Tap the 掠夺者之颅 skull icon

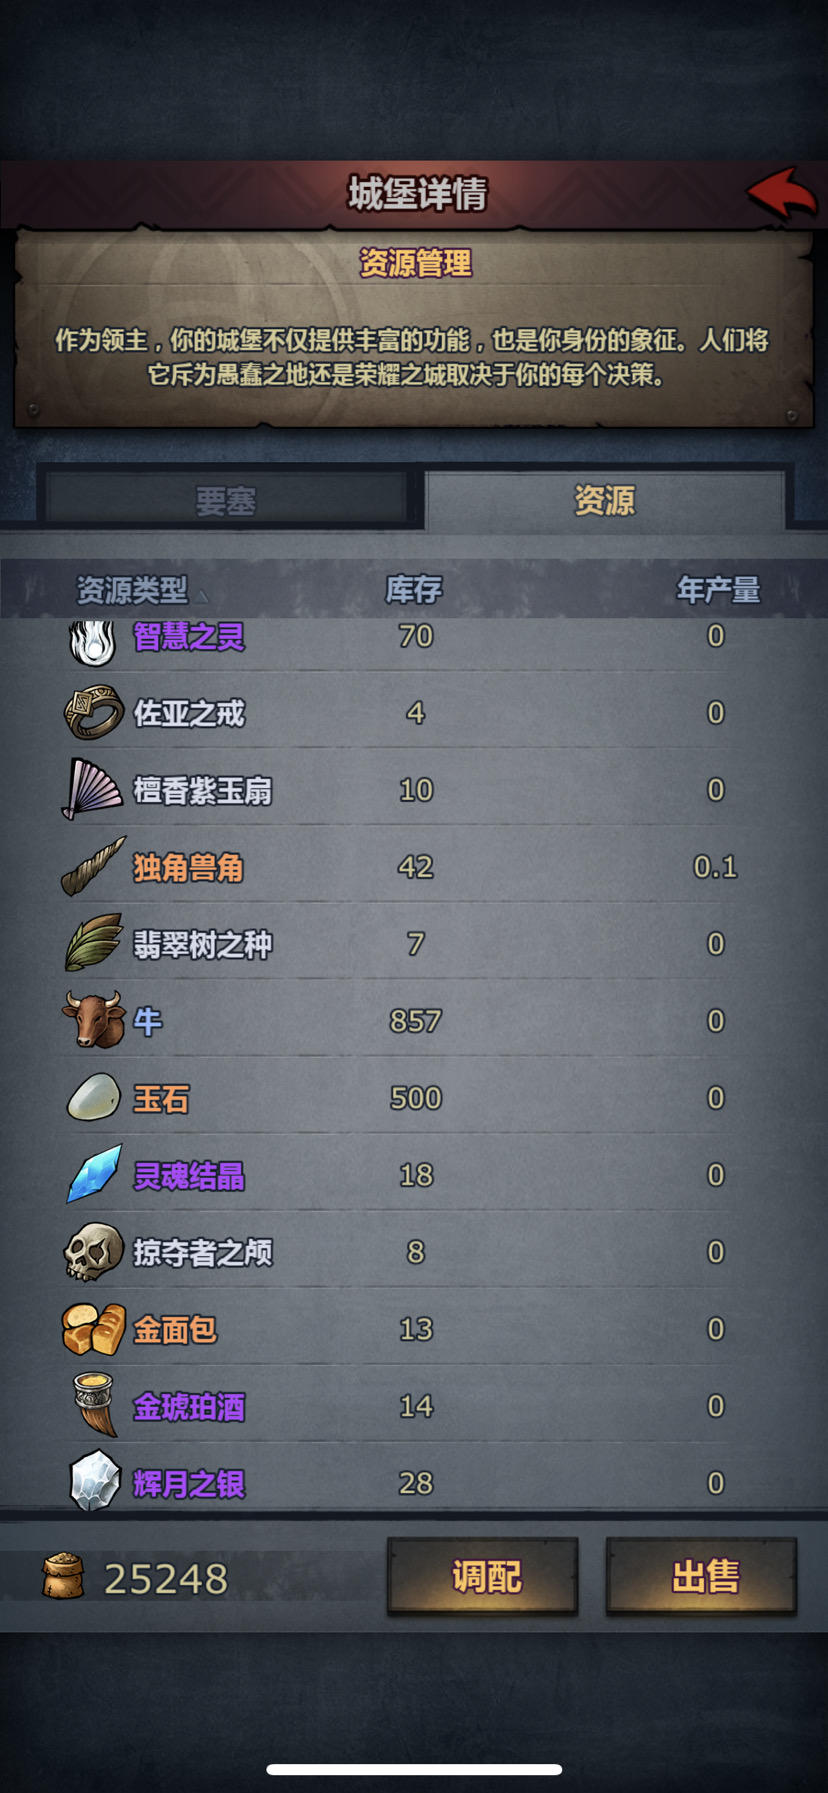click(94, 1251)
